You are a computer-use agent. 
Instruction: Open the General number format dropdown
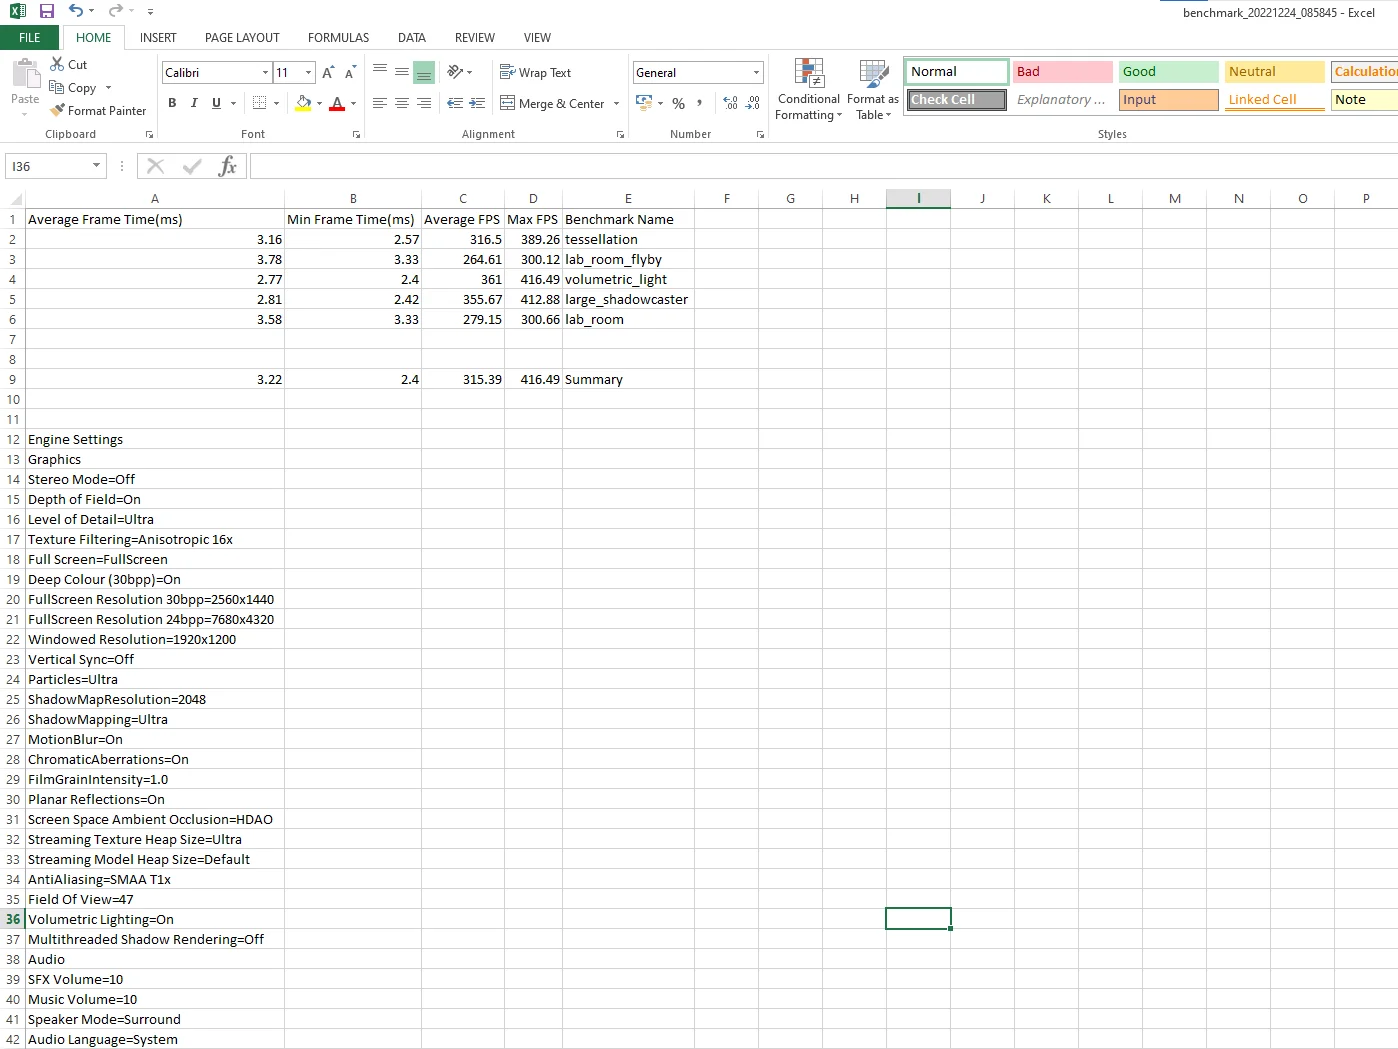(x=756, y=72)
